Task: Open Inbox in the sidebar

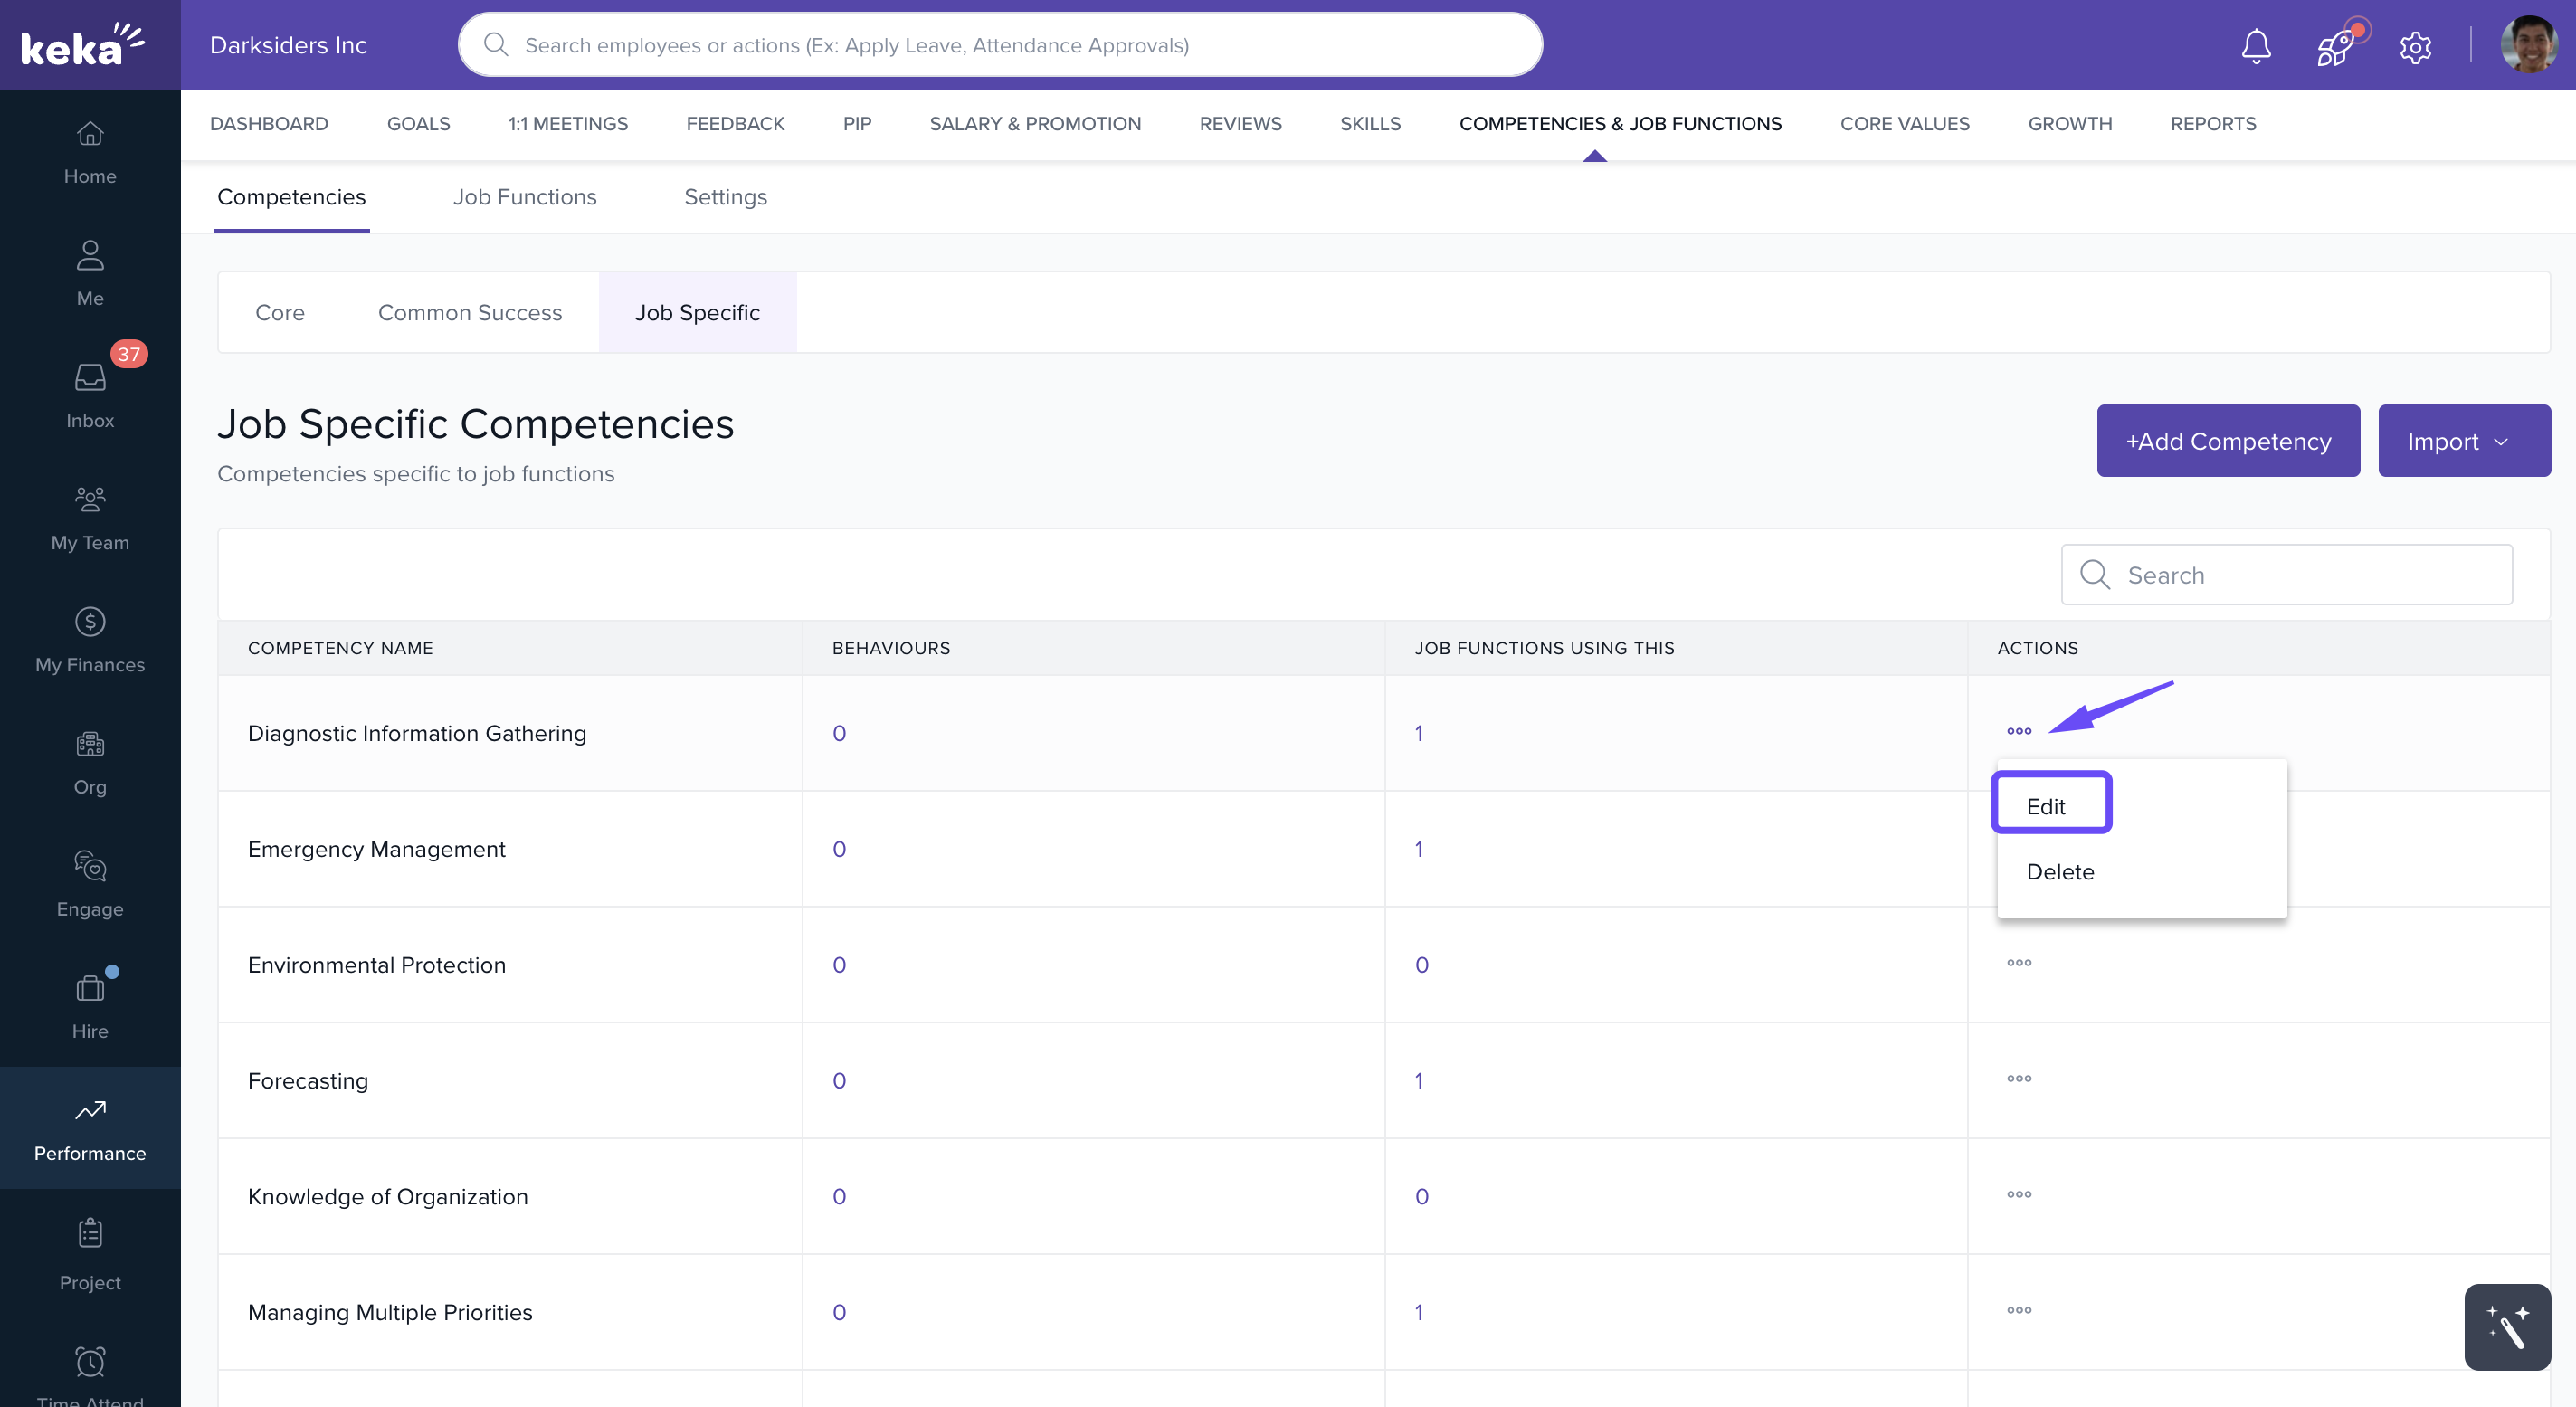Action: coord(90,394)
